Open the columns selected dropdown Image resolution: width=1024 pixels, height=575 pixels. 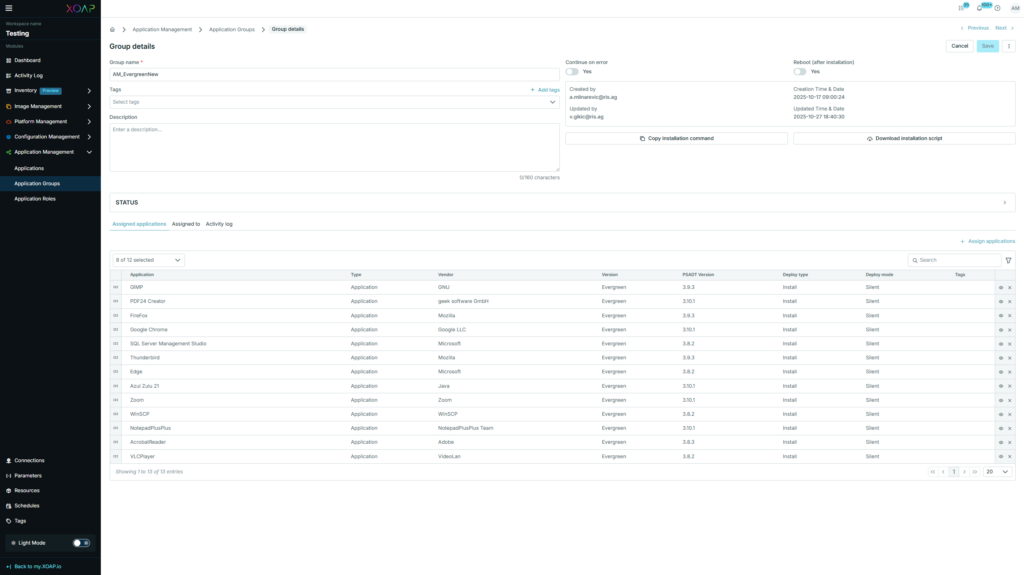147,260
